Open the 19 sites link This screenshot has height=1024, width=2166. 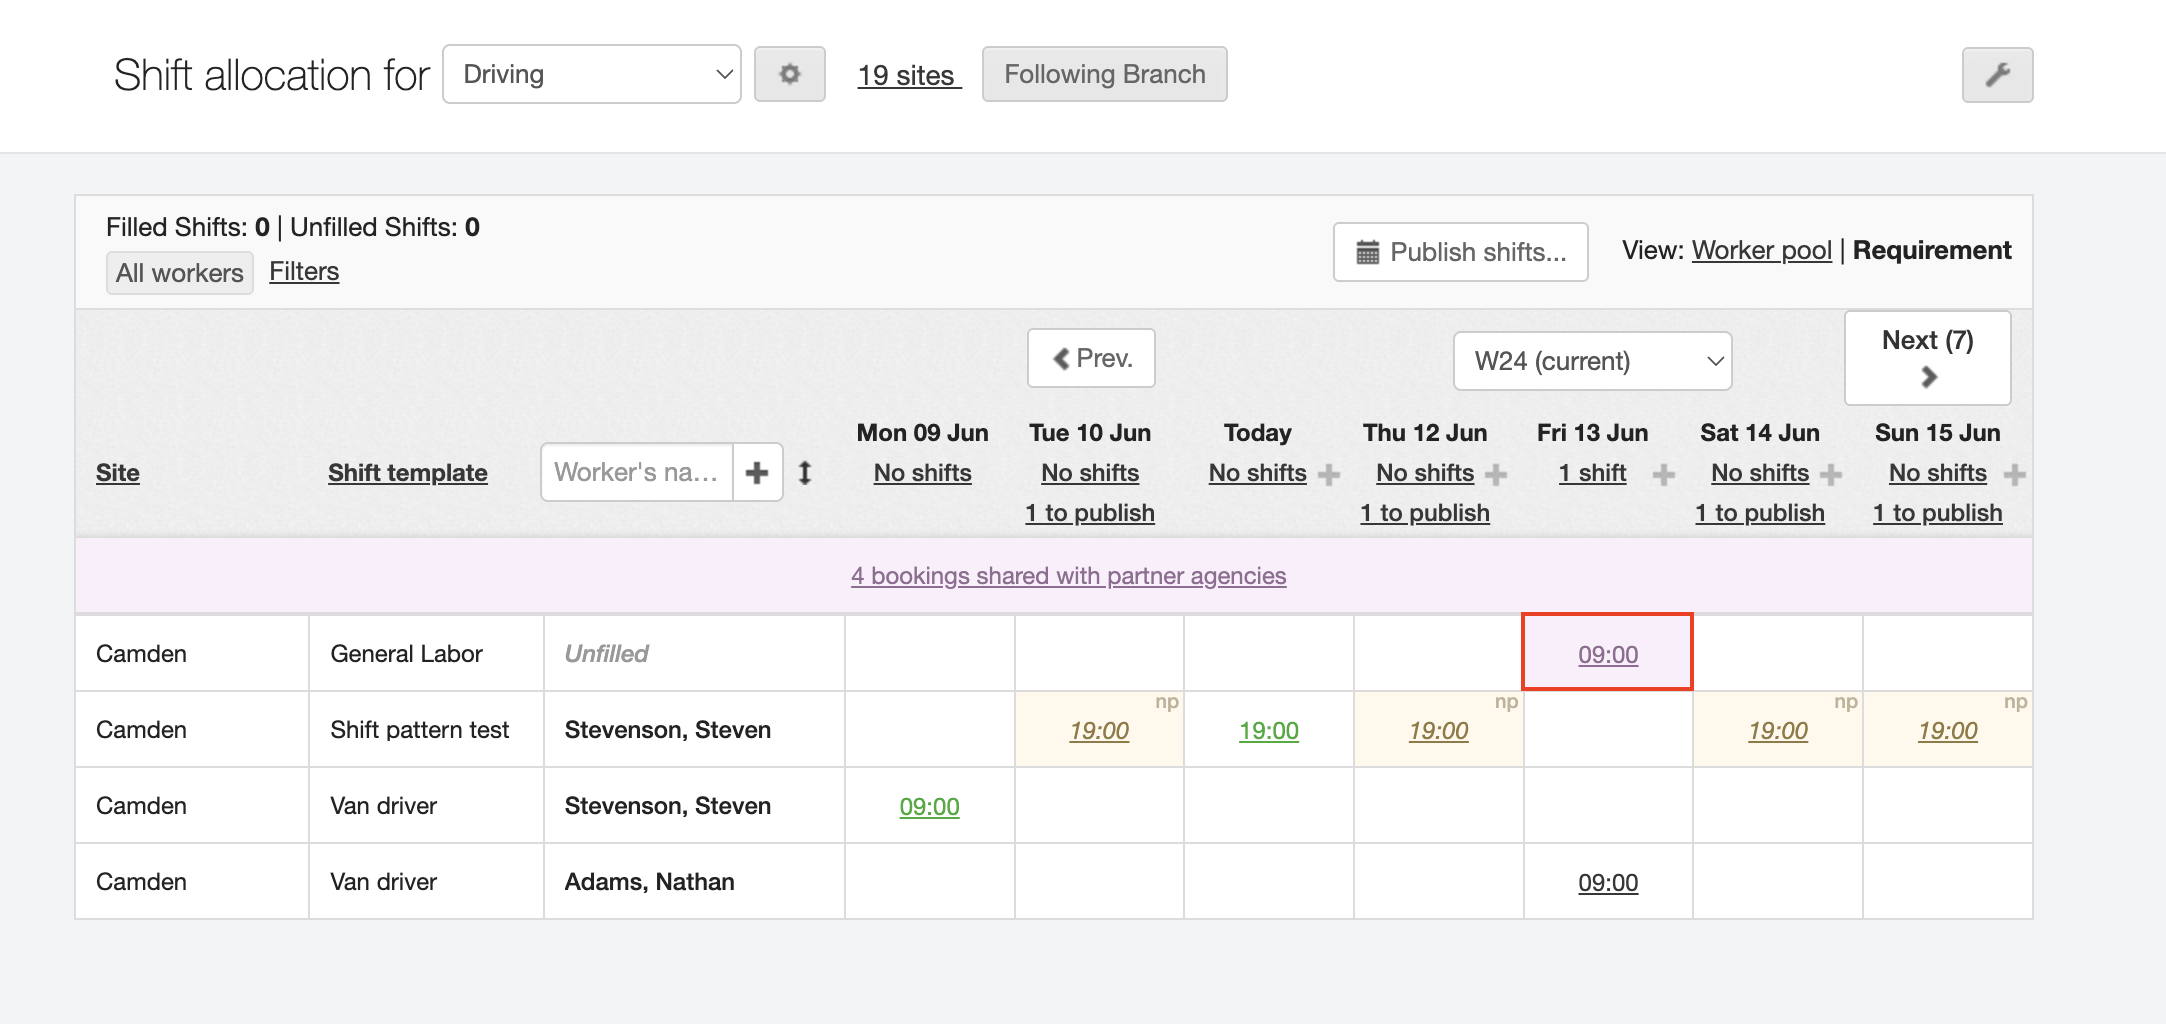(x=908, y=75)
